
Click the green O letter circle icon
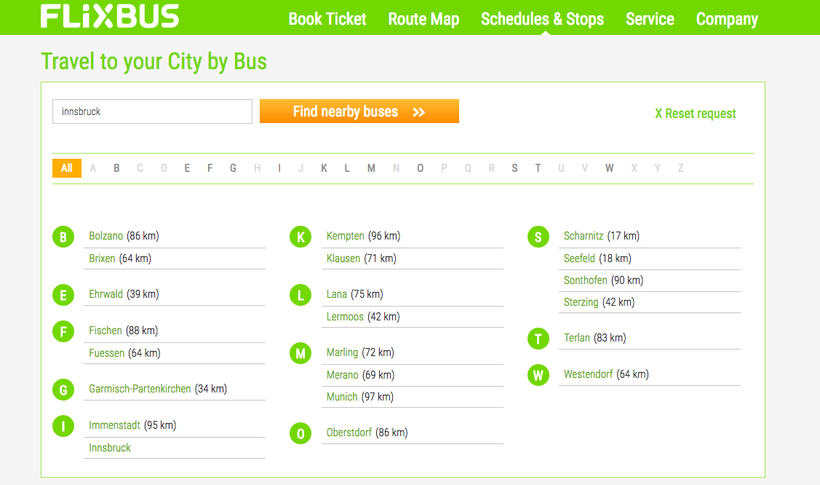pos(300,433)
